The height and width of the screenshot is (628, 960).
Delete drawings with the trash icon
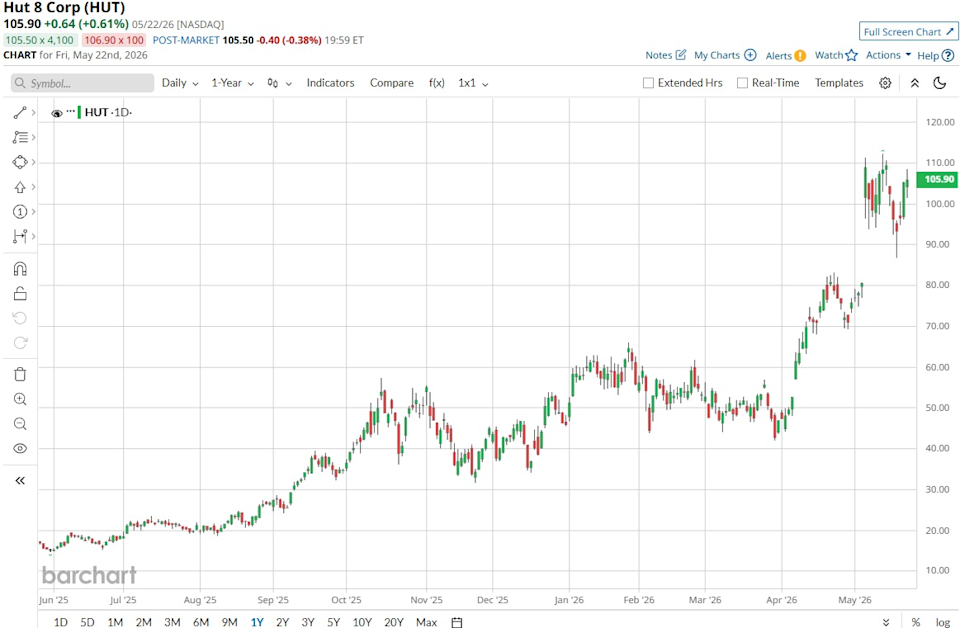(x=20, y=374)
